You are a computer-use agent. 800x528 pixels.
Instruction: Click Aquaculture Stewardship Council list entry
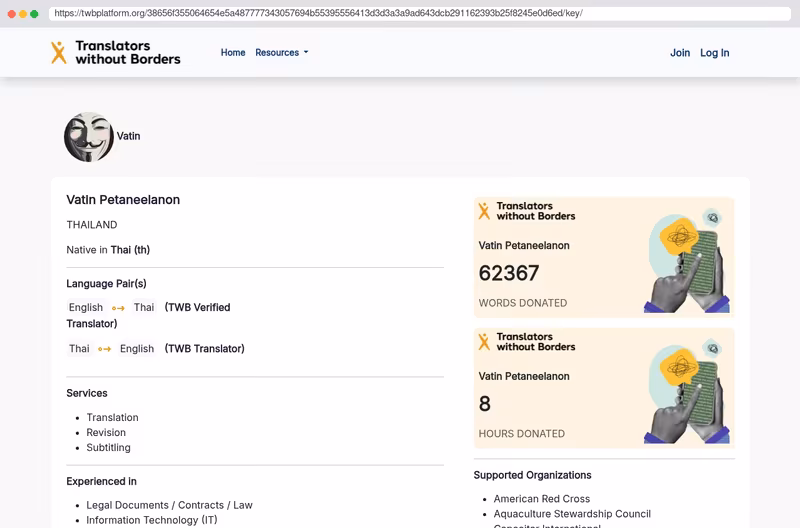click(x=572, y=514)
